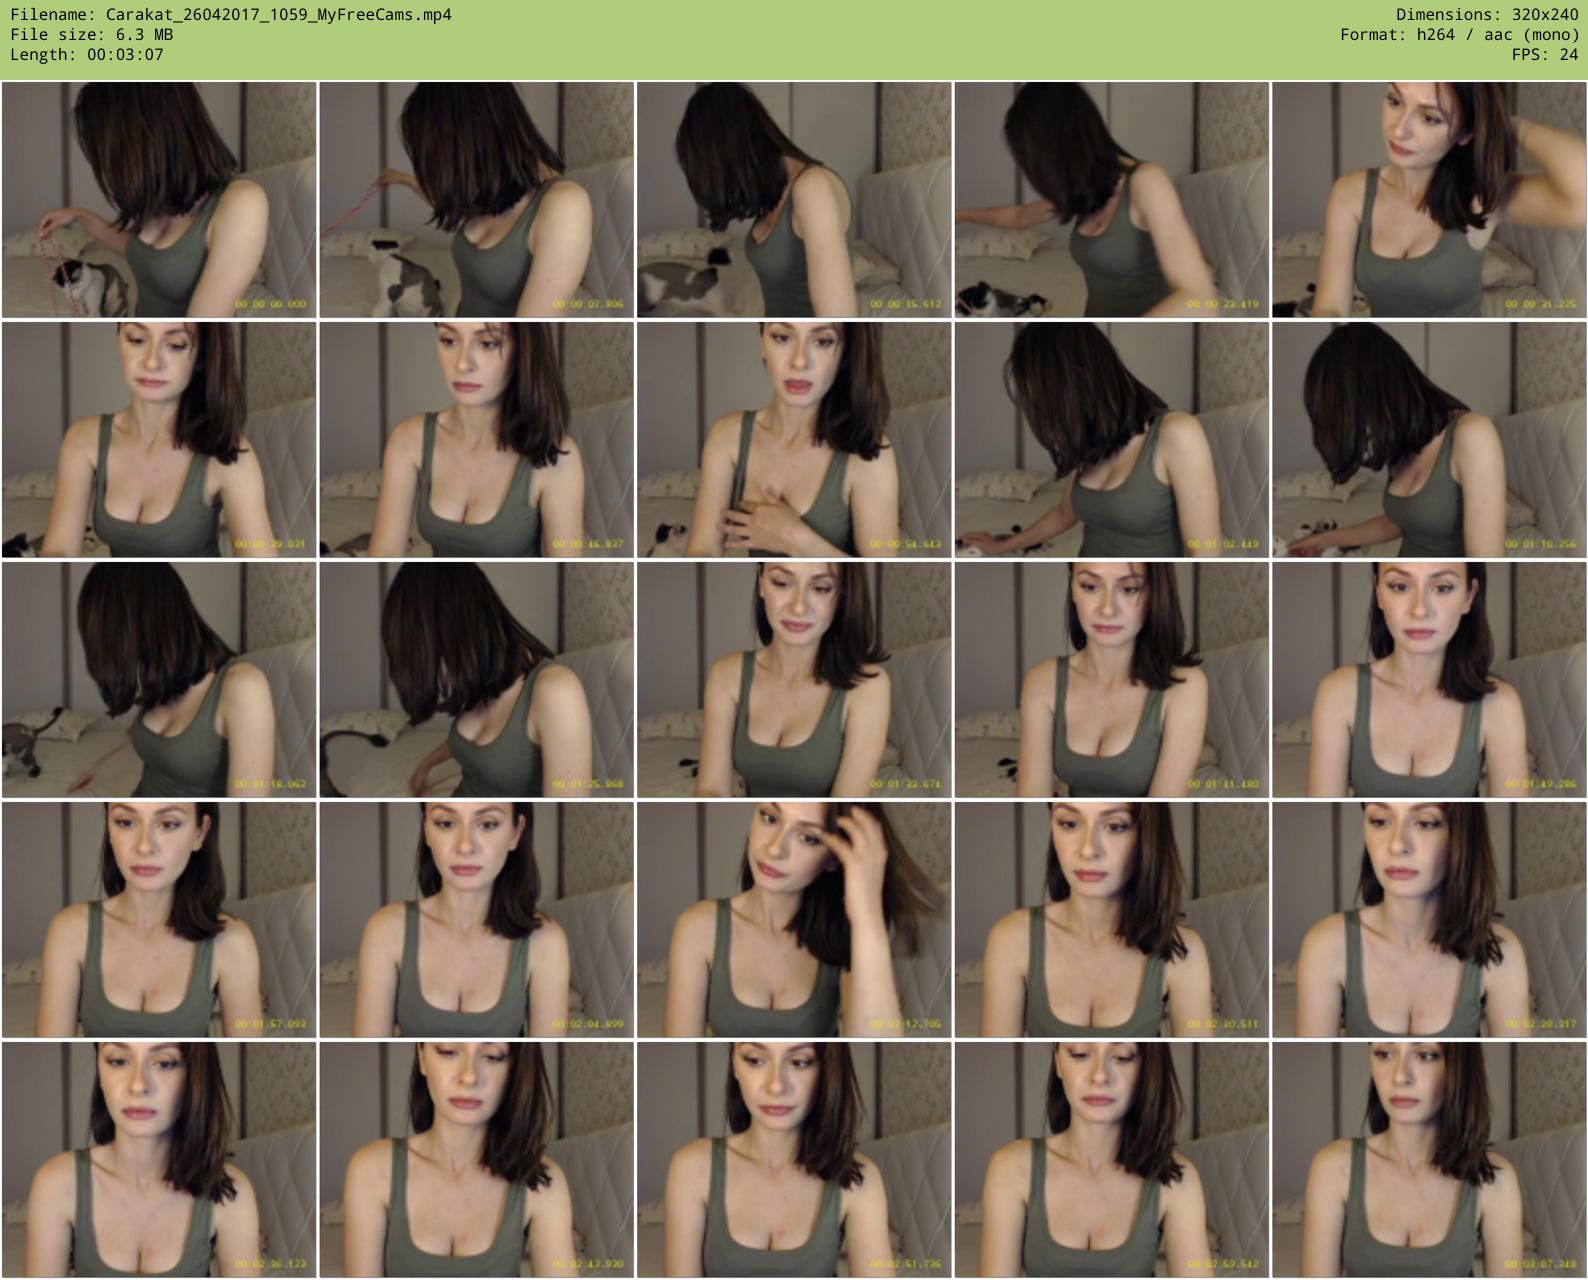
Task: Click the frame timestamped 00:02:36.123
Action: click(x=159, y=1160)
